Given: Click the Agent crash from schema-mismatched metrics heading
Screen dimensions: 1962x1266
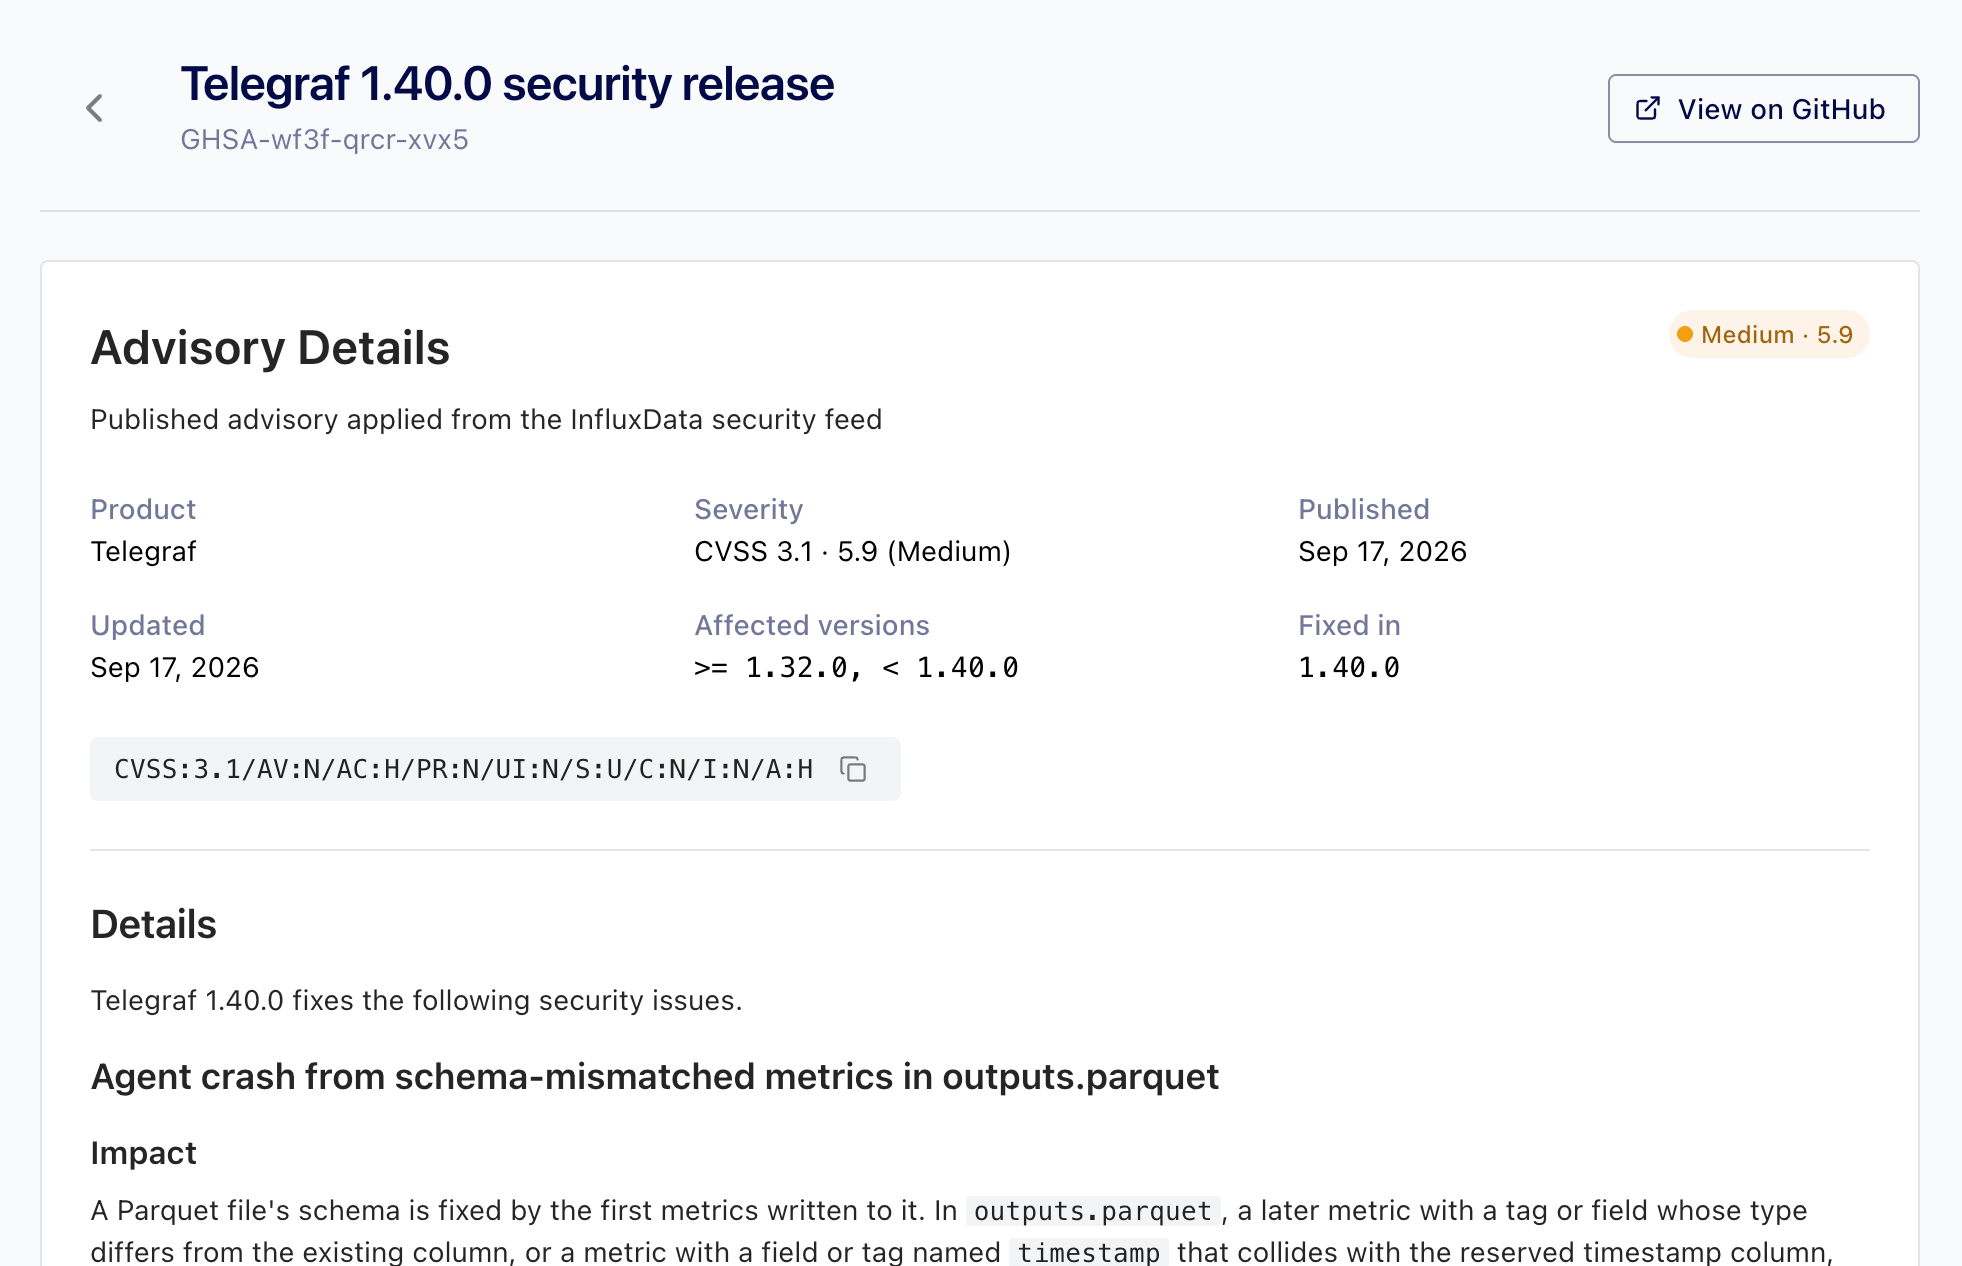Looking at the screenshot, I should coord(654,1077).
